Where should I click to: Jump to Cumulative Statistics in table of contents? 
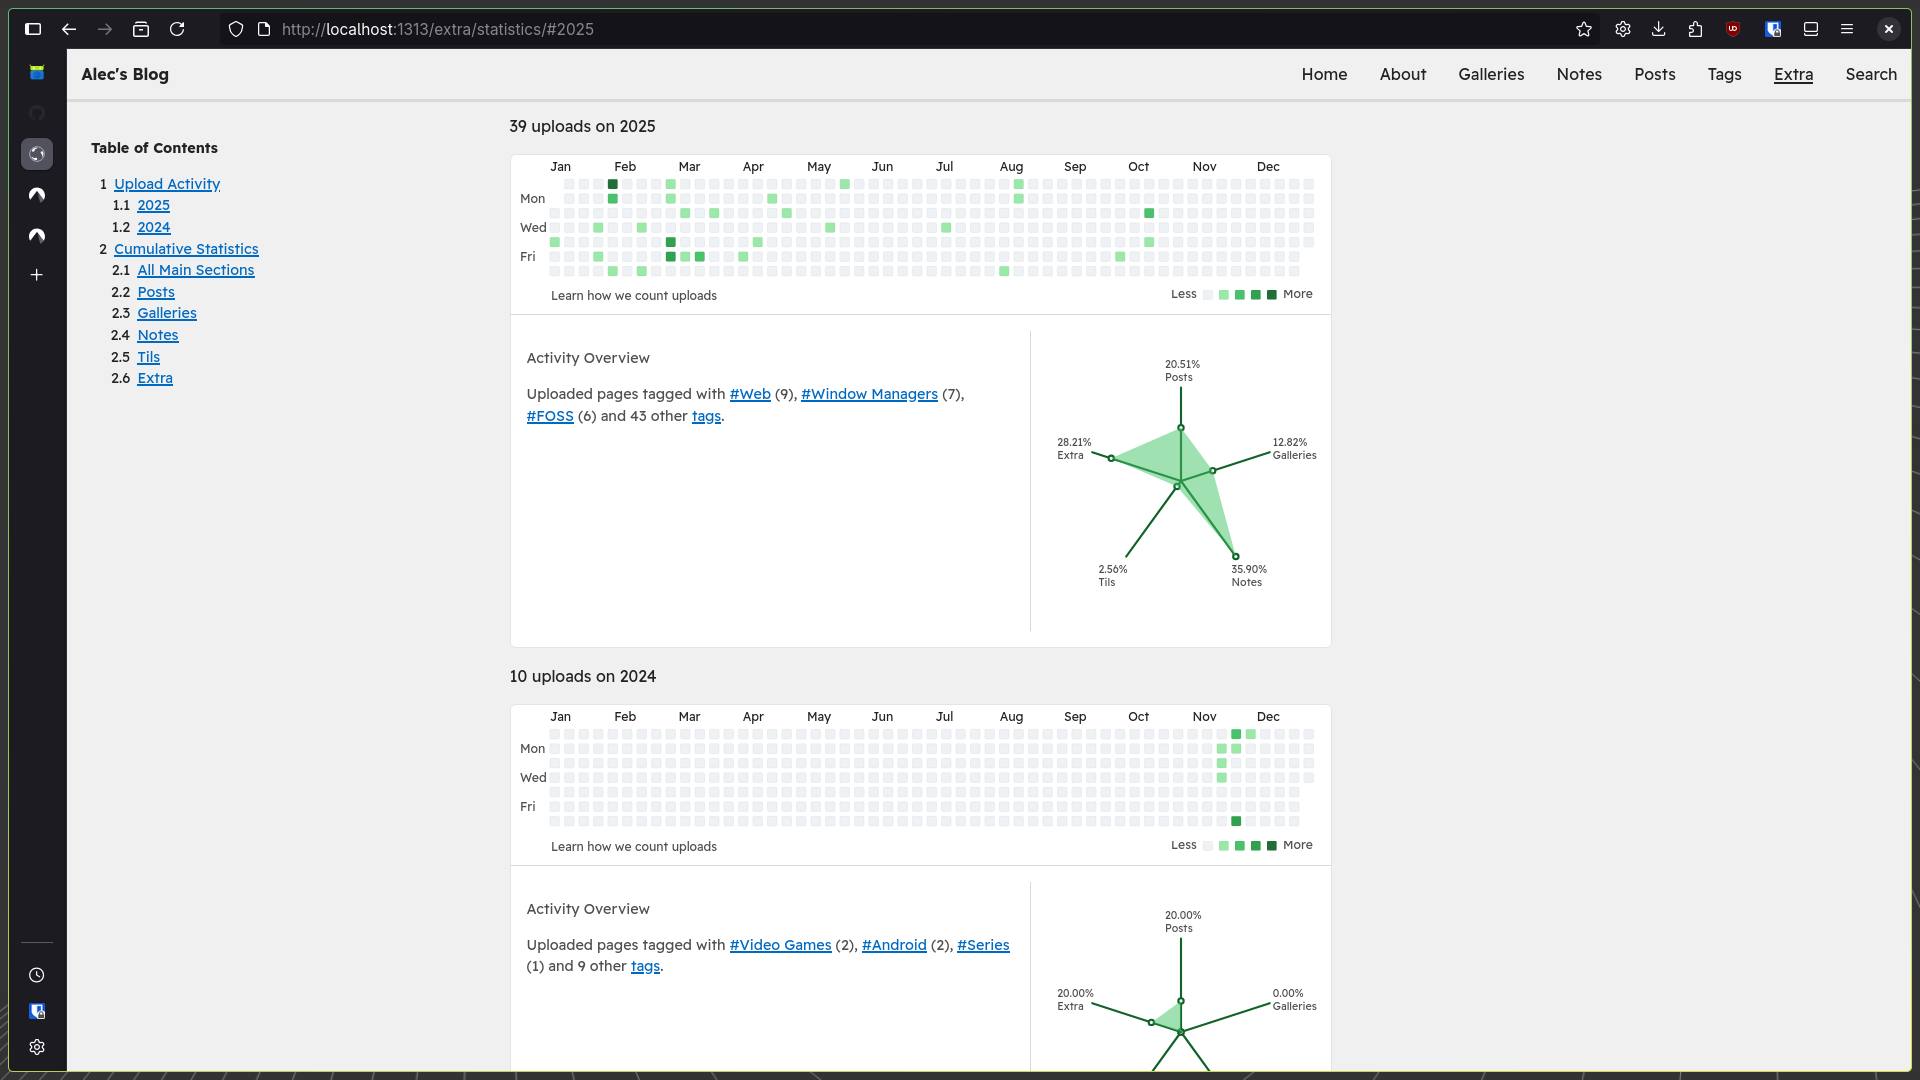[x=186, y=249]
